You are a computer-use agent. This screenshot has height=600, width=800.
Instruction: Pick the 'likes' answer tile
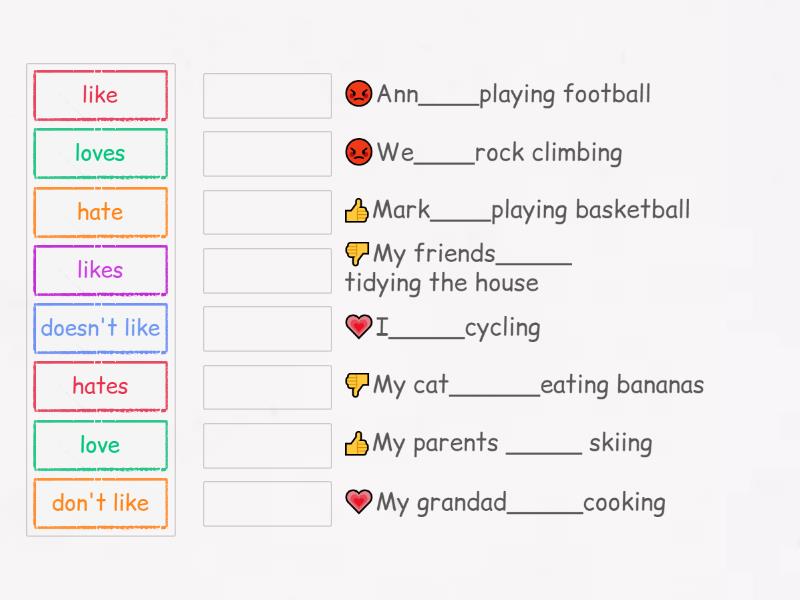click(100, 270)
